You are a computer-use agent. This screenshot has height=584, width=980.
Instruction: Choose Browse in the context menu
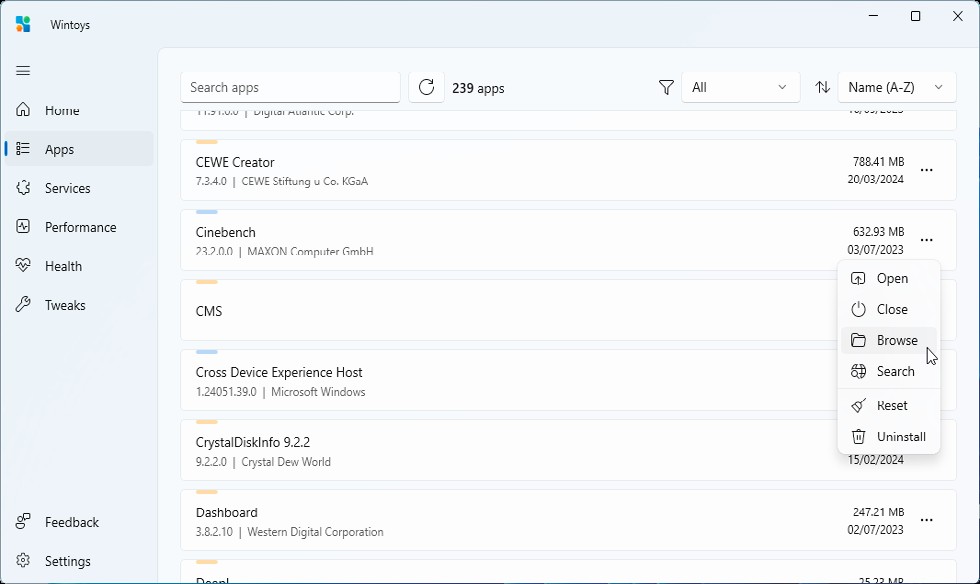coord(889,340)
